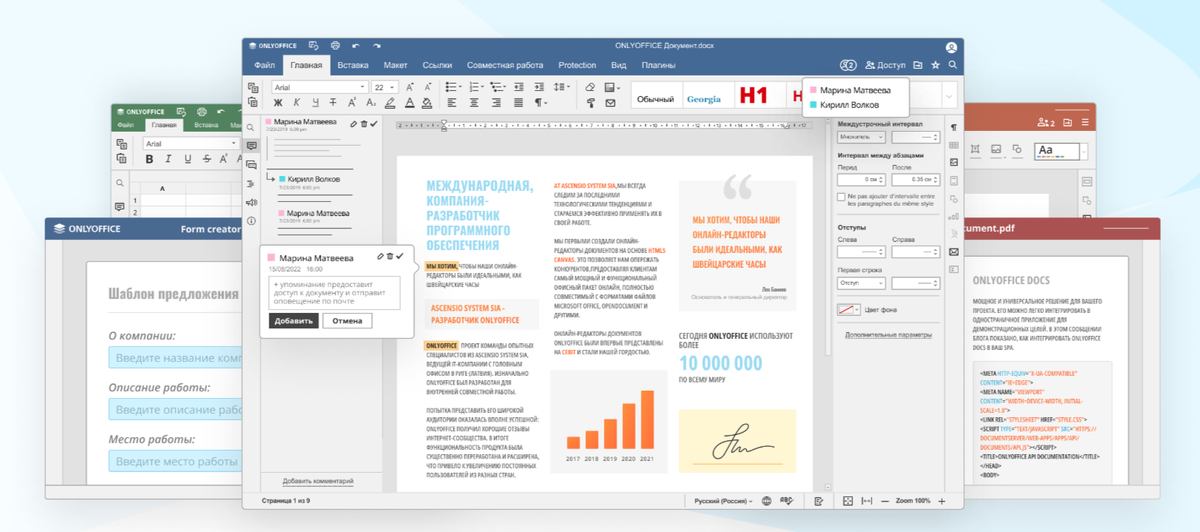Pick the Цвет фона background color swatch

tap(849, 310)
